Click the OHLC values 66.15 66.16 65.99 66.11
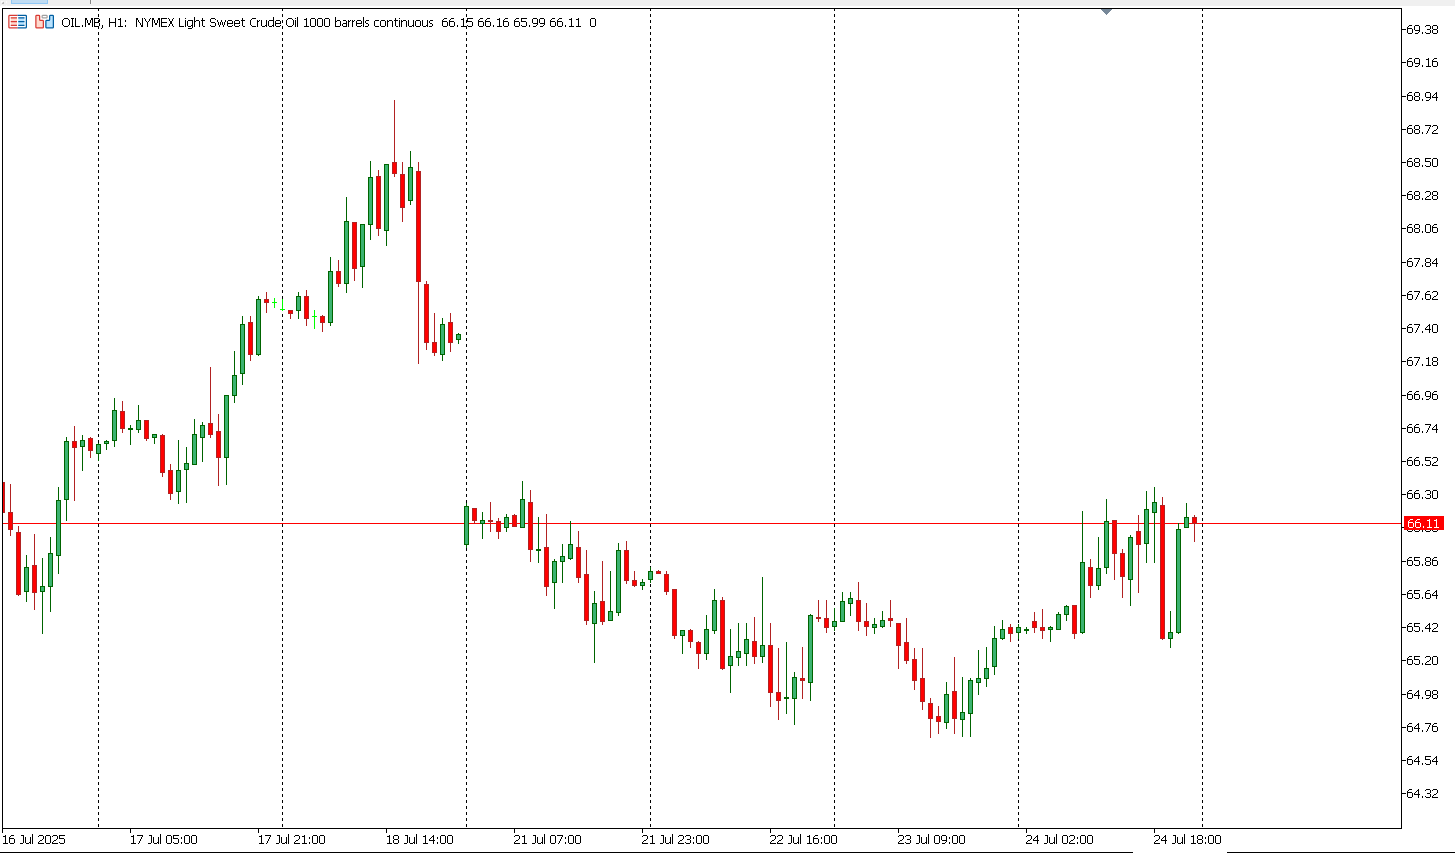 (x=511, y=22)
